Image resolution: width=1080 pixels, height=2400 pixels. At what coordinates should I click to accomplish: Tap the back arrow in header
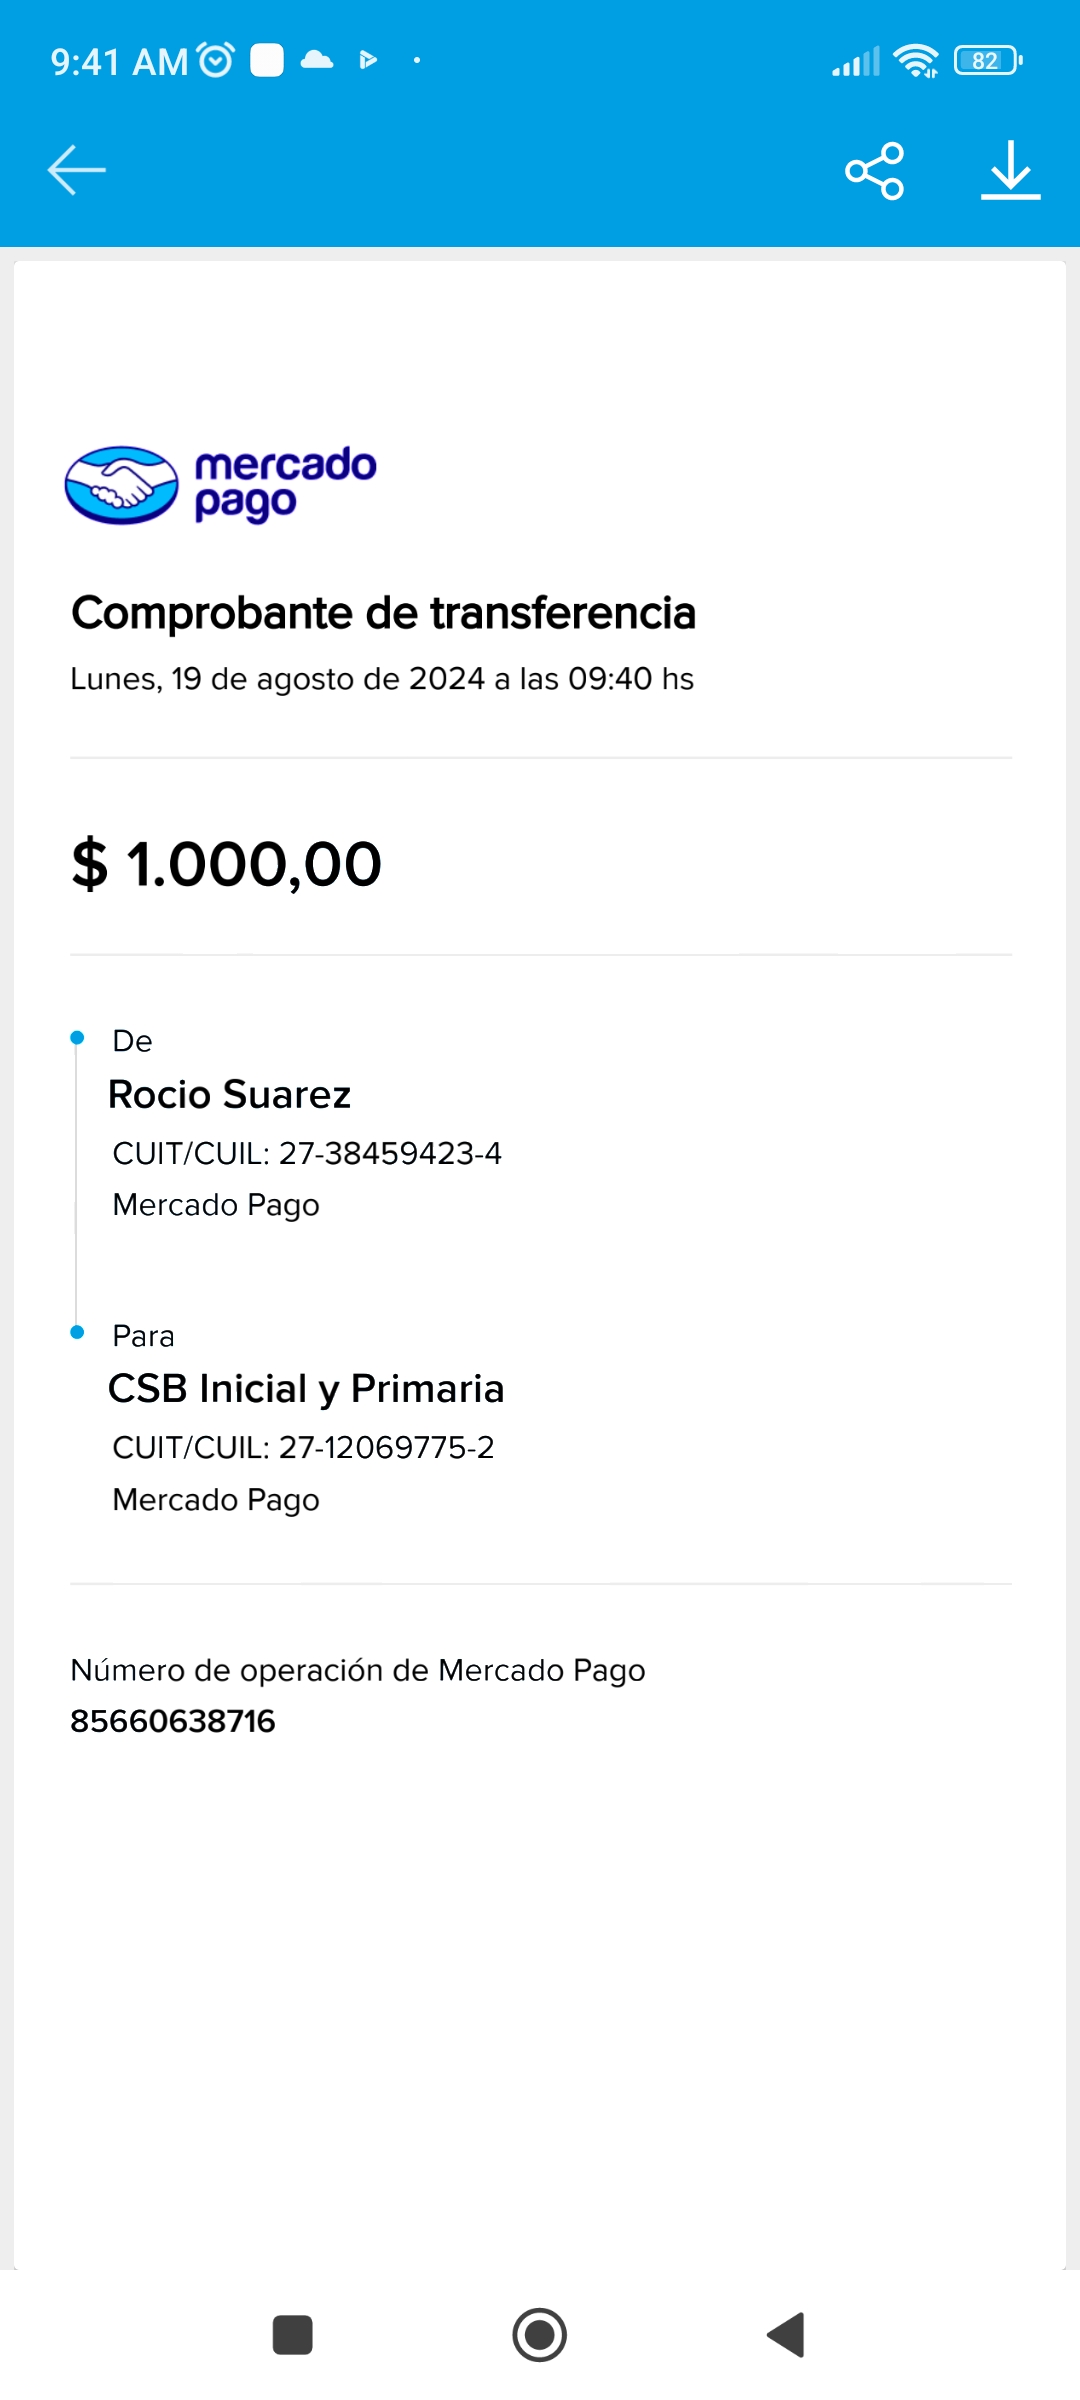pos(76,170)
